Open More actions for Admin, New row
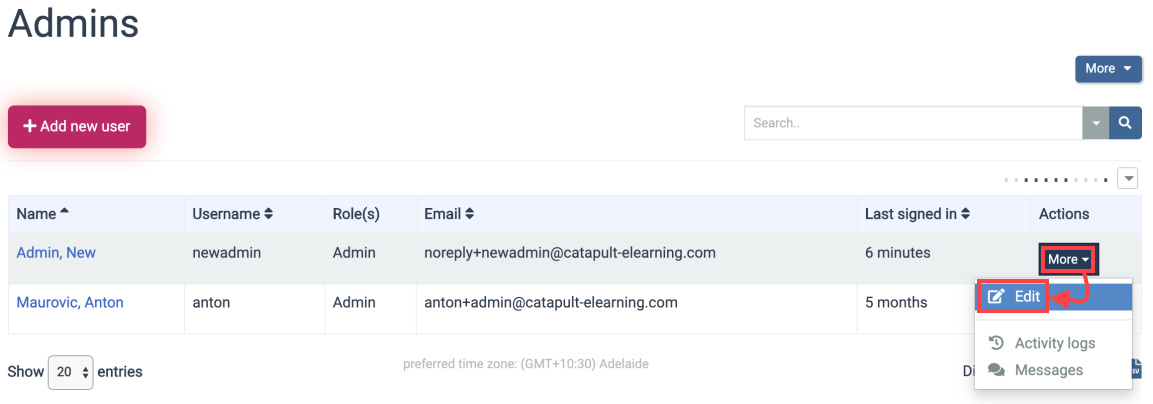 click(1068, 260)
